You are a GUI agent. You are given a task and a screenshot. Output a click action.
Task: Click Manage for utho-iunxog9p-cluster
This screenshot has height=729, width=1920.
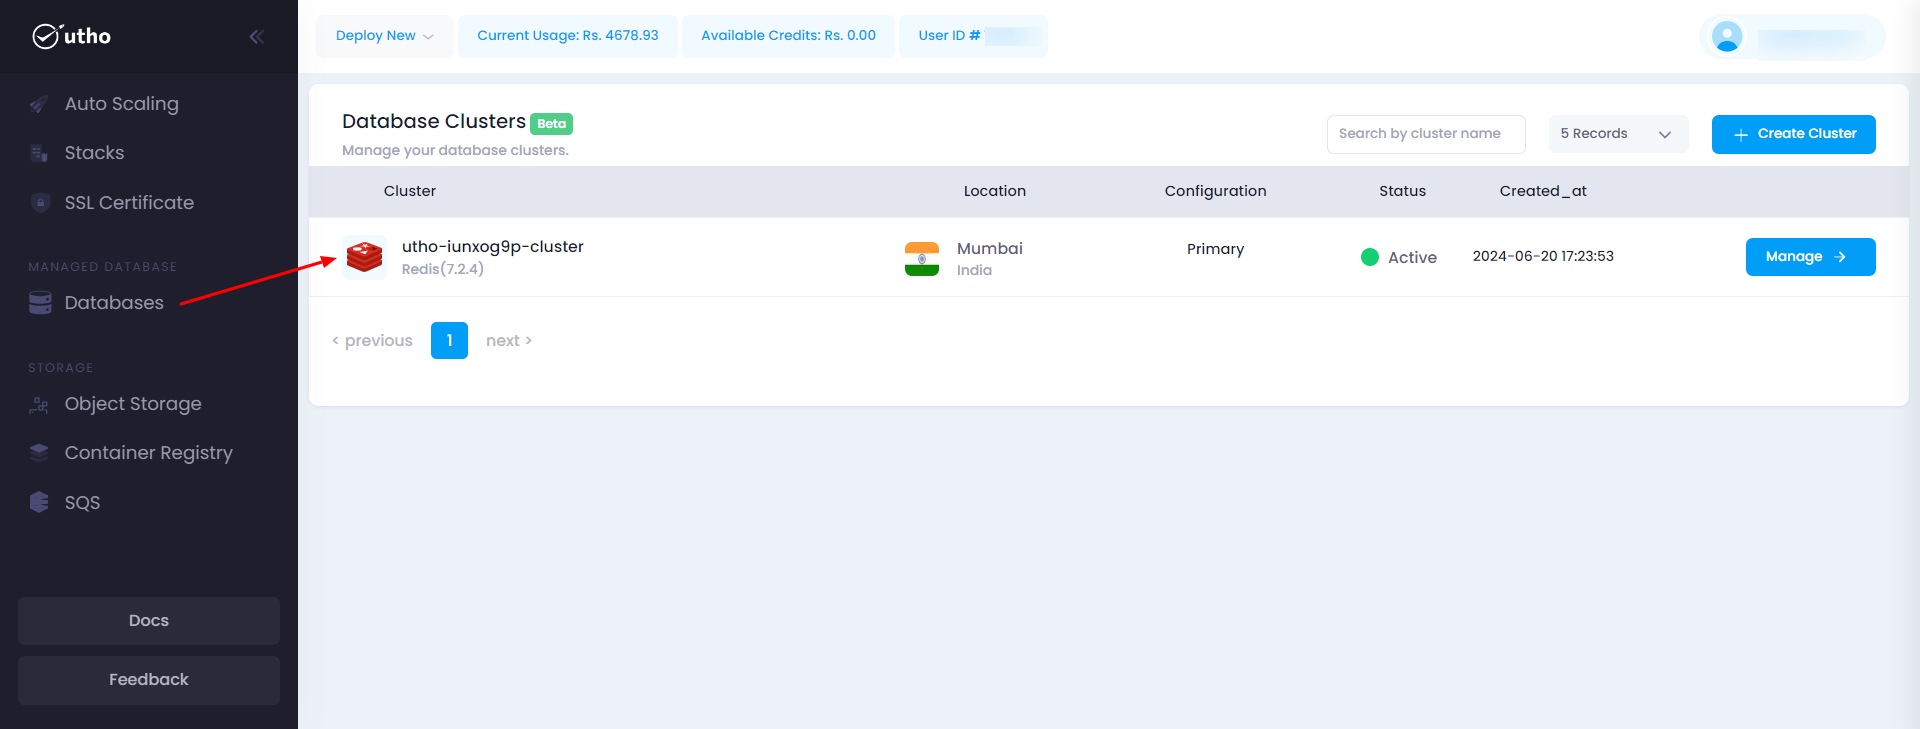pyautogui.click(x=1810, y=257)
